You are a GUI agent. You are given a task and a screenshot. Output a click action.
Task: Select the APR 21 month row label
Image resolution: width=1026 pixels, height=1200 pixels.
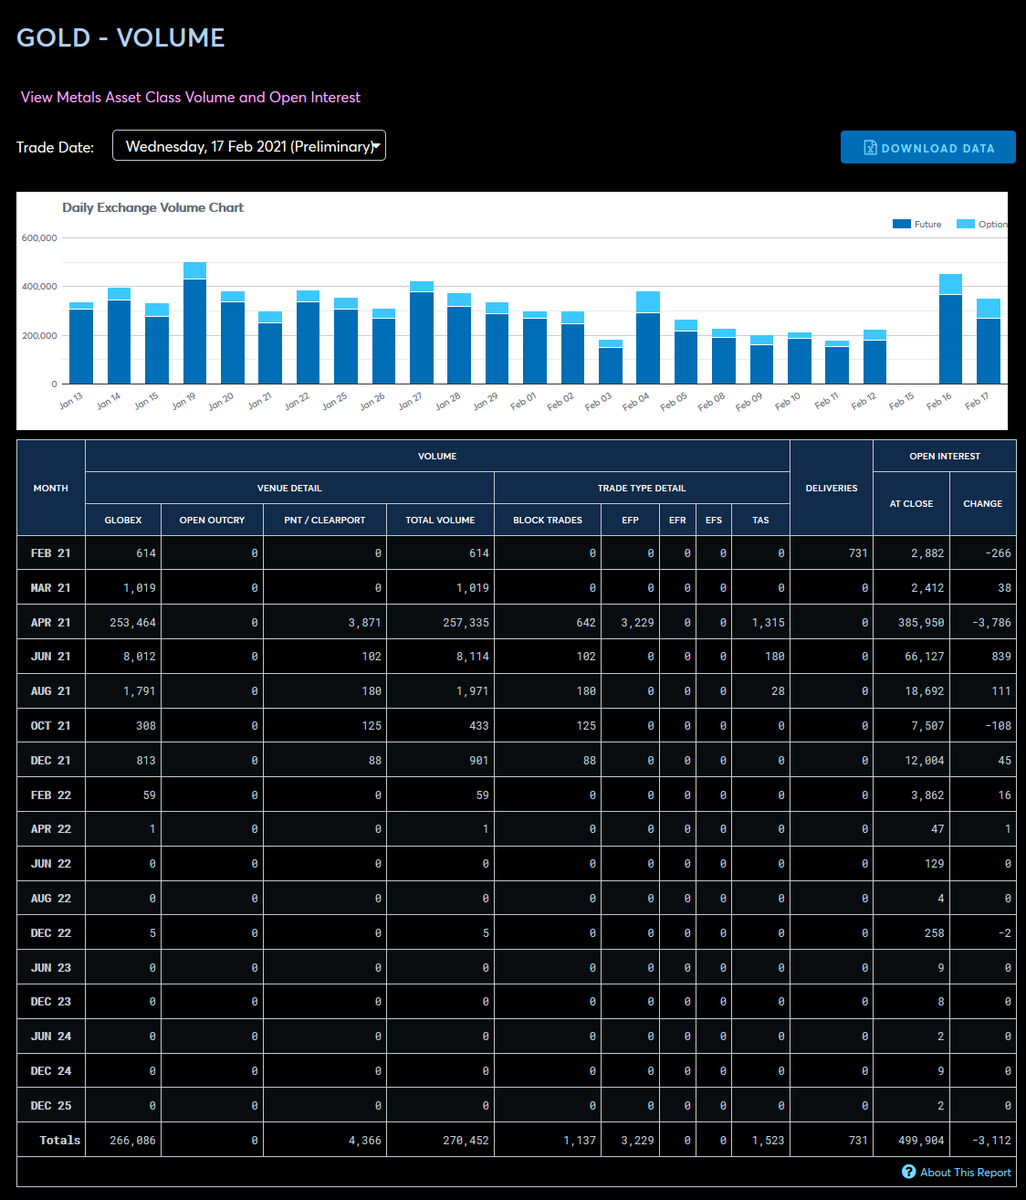(51, 622)
